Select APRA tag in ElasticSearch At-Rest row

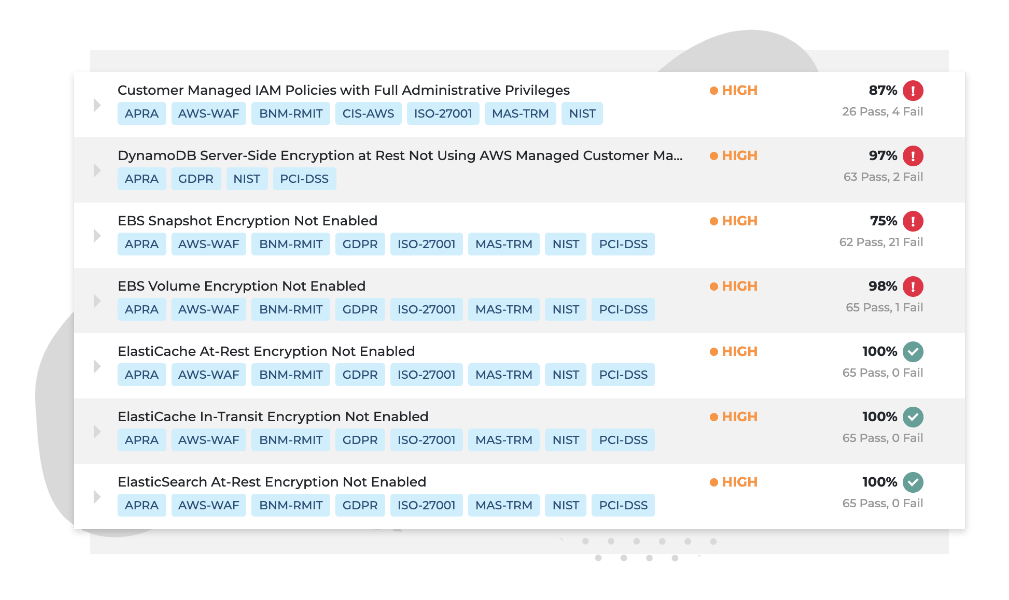[x=142, y=505]
